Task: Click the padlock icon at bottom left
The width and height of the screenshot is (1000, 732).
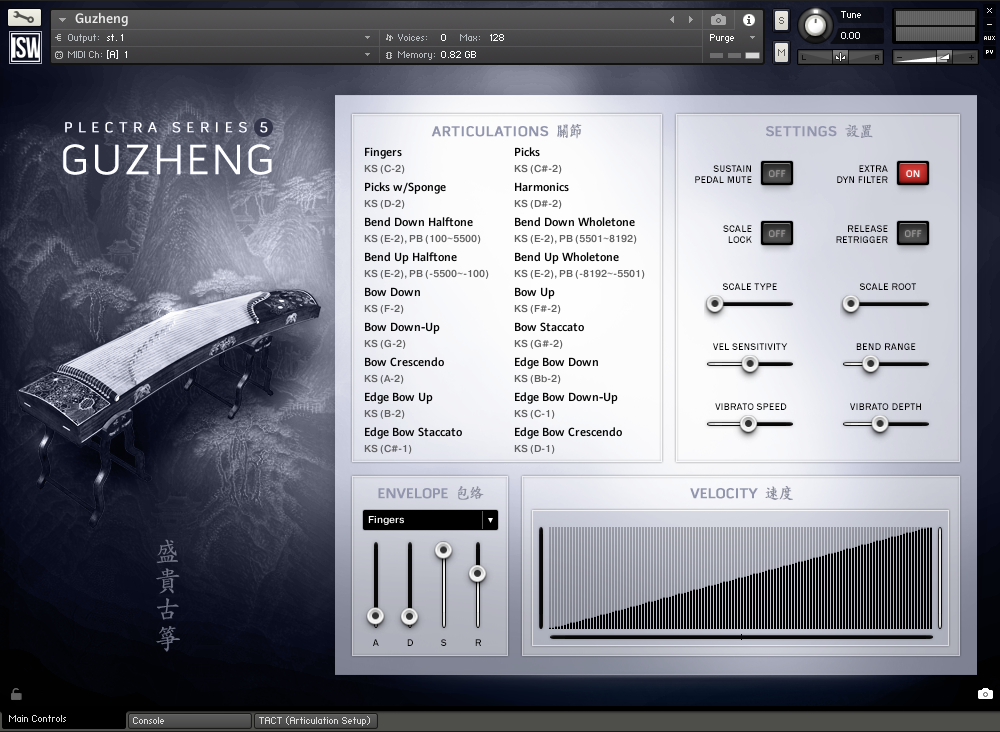Action: (14, 693)
